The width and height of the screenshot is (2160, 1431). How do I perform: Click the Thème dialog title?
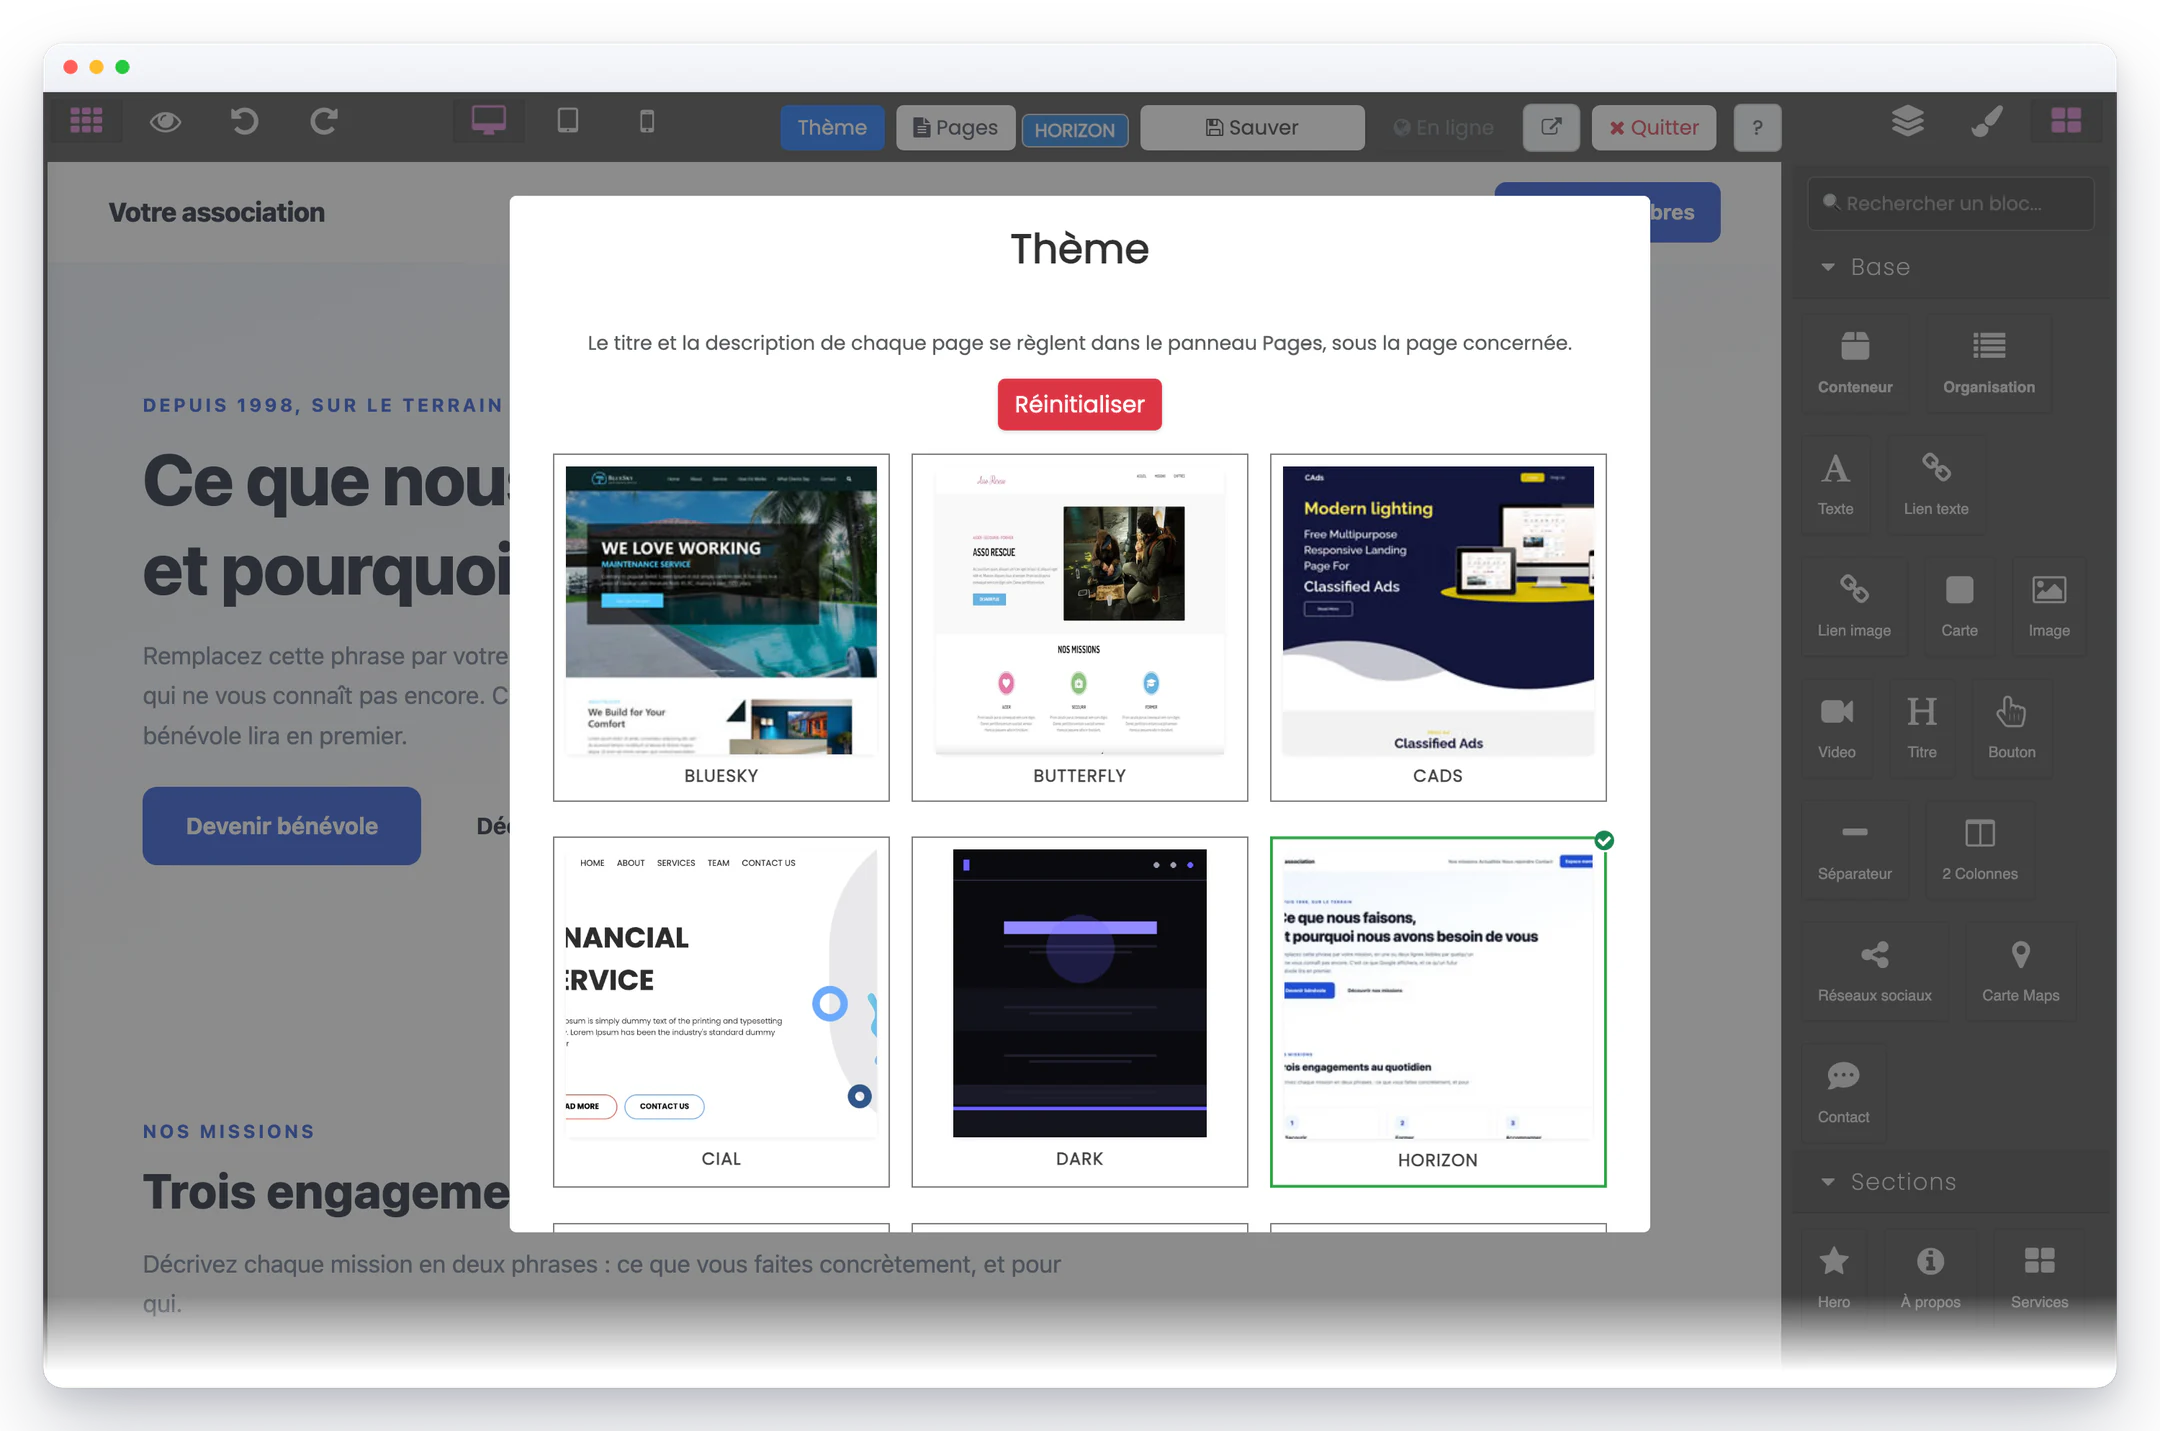click(x=1080, y=249)
